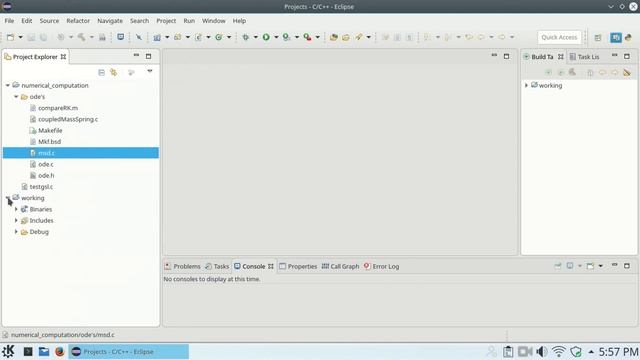Click the Search flashlight toolbar icon
Viewport: 640px width, 360px height.
tap(359, 37)
